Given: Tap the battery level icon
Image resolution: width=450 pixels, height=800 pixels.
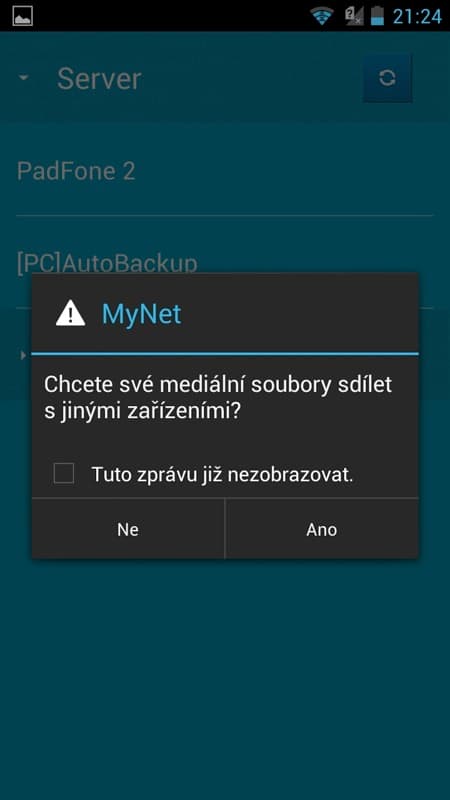Looking at the screenshot, I should click(377, 16).
